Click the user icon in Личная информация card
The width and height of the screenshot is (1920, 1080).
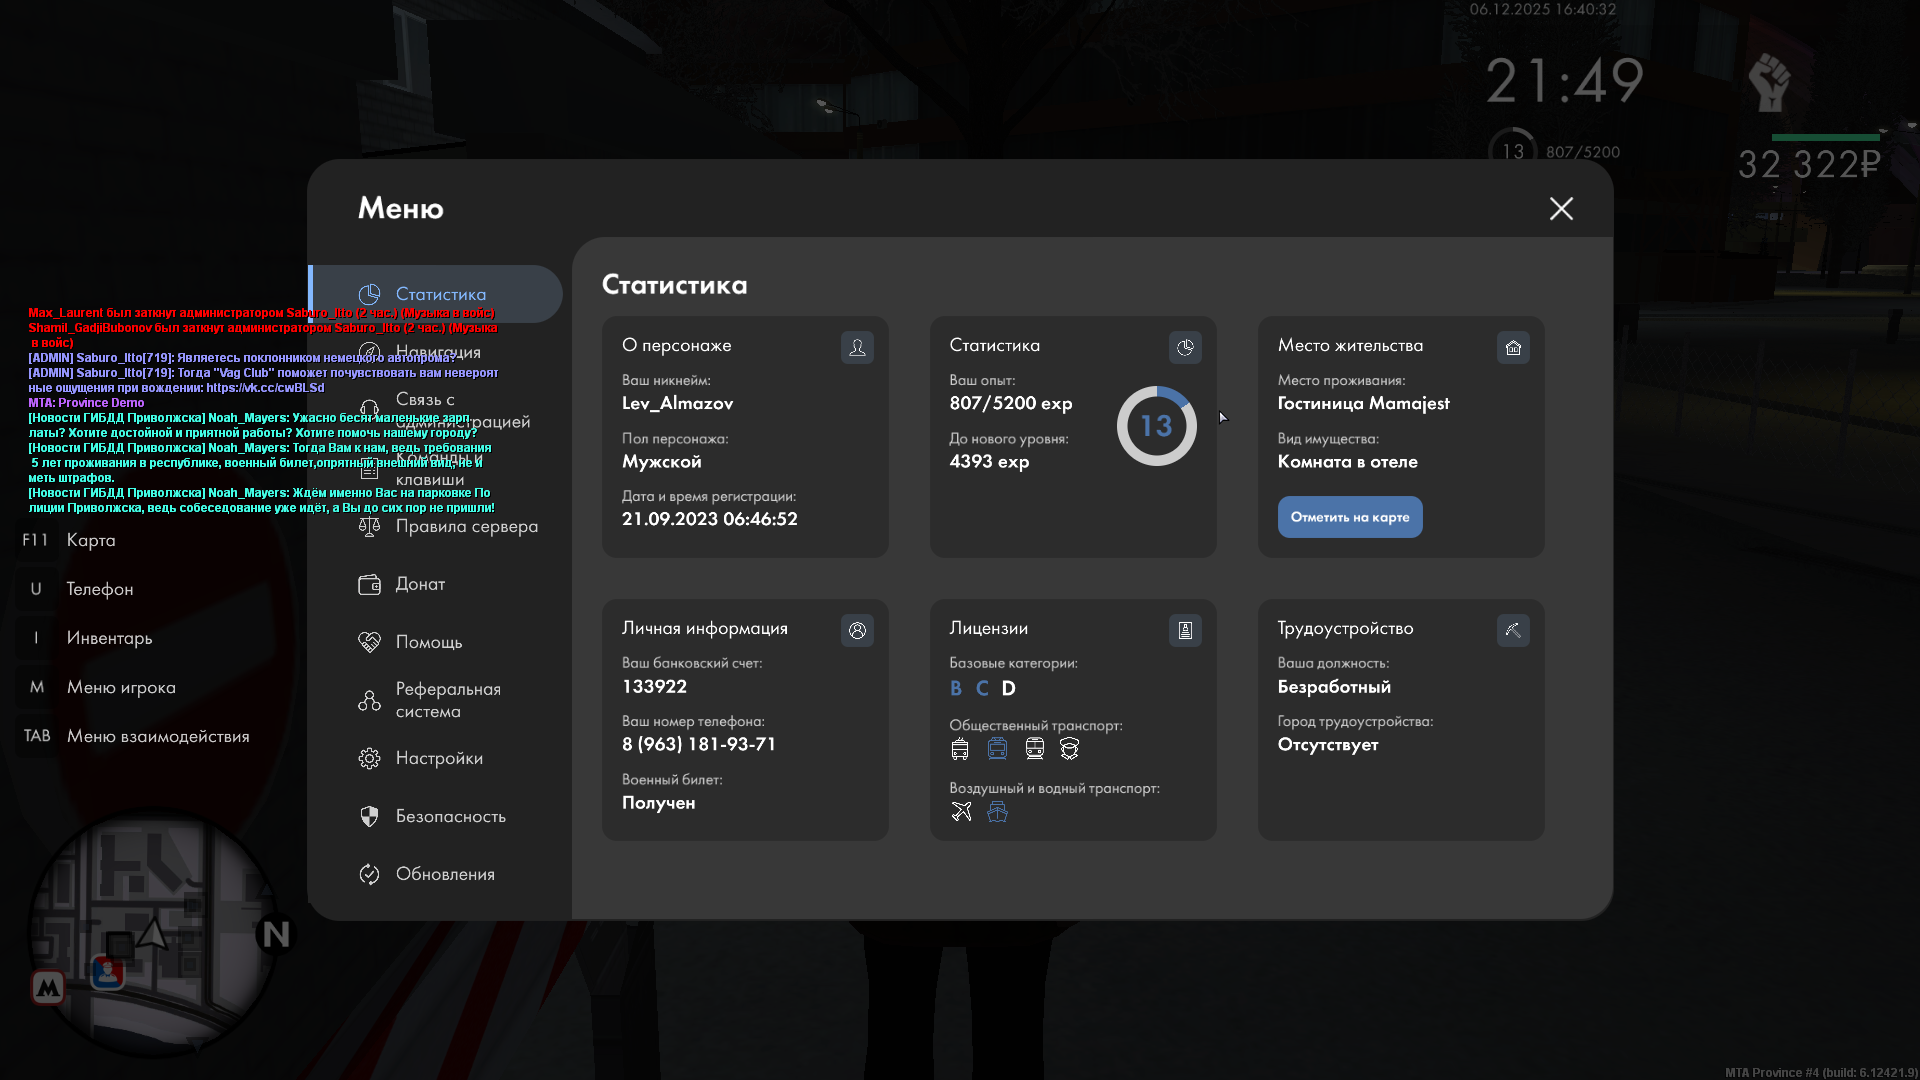[x=857, y=630]
